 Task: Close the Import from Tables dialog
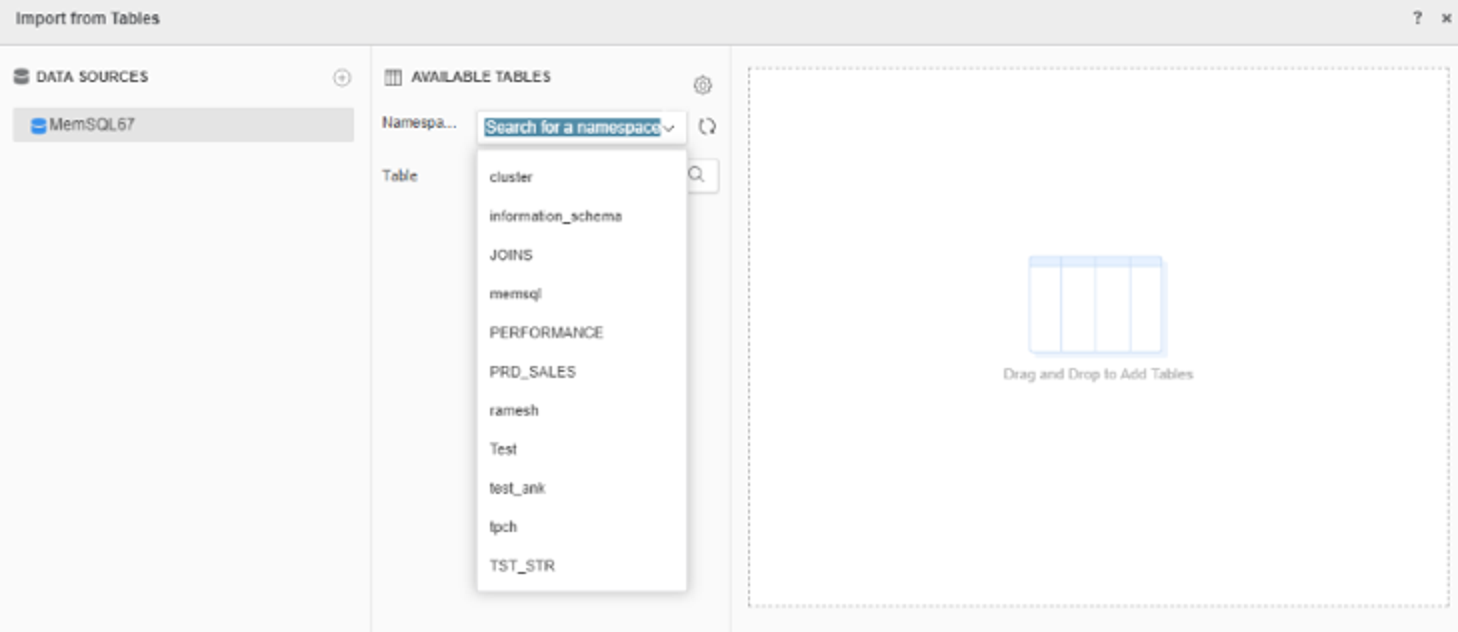click(x=1445, y=15)
